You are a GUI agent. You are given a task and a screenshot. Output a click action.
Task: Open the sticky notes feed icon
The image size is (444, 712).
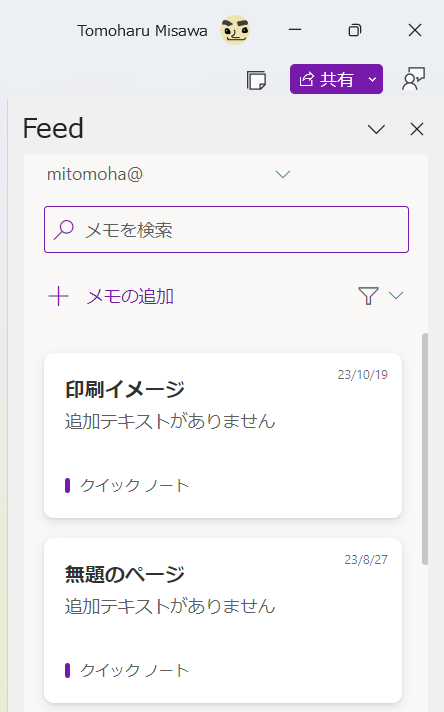point(257,80)
